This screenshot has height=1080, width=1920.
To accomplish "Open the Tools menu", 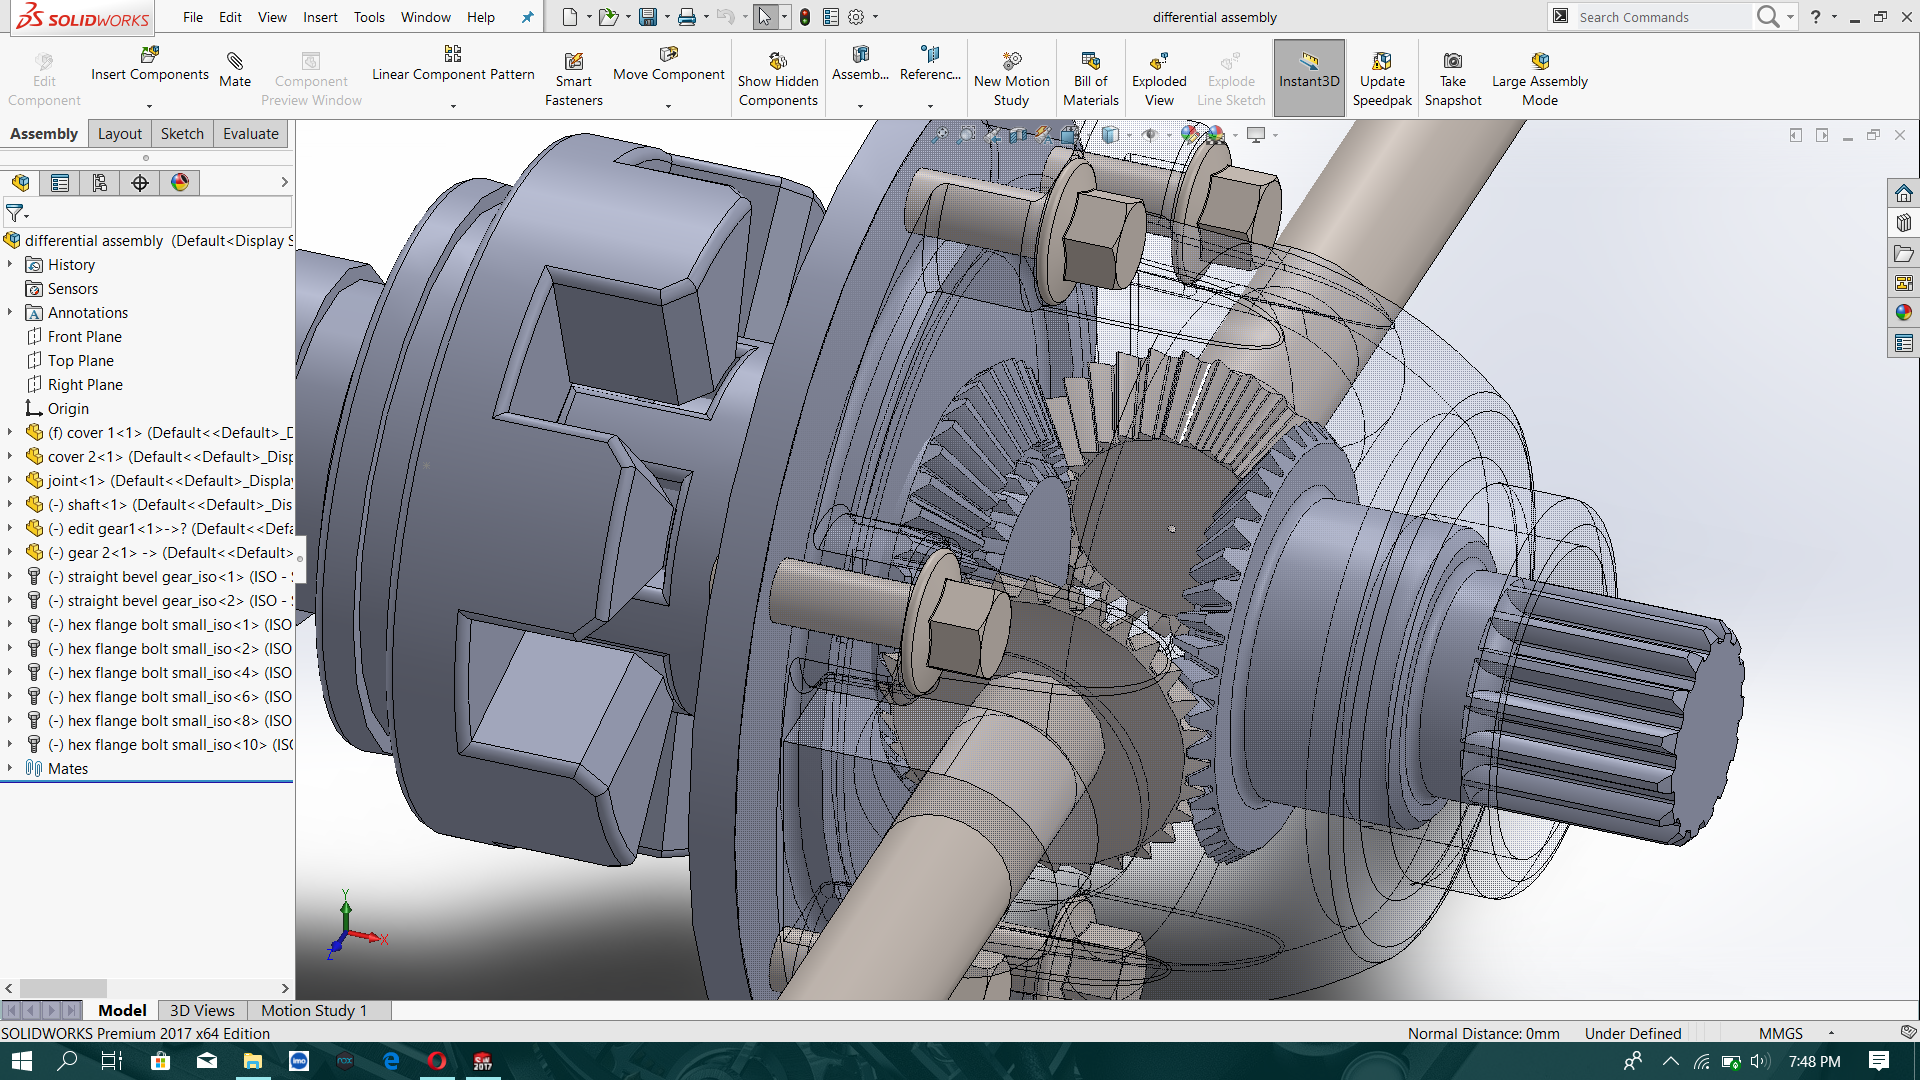I will pyautogui.click(x=369, y=17).
